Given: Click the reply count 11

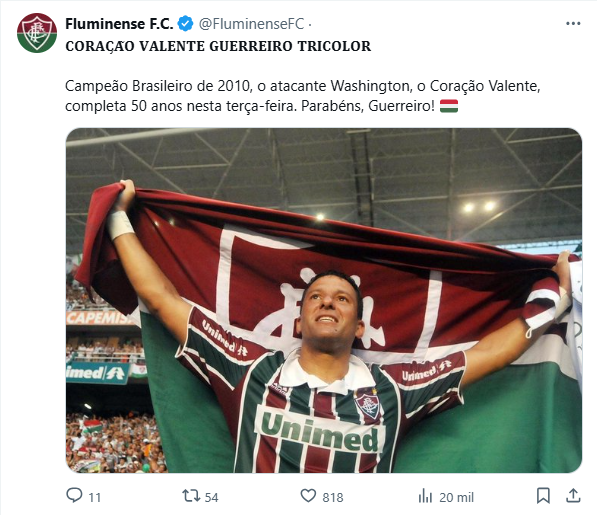Looking at the screenshot, I should tap(94, 497).
